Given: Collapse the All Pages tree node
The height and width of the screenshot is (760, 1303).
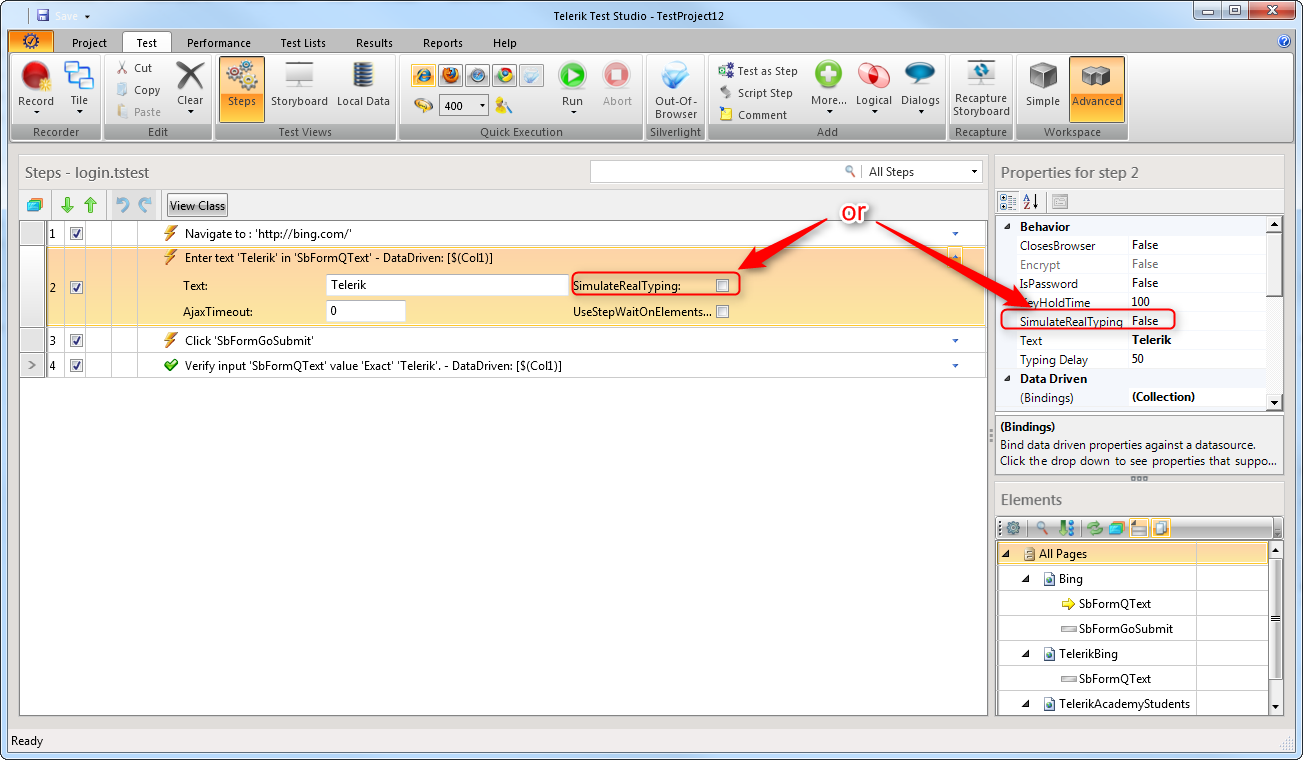Looking at the screenshot, I should point(1006,554).
